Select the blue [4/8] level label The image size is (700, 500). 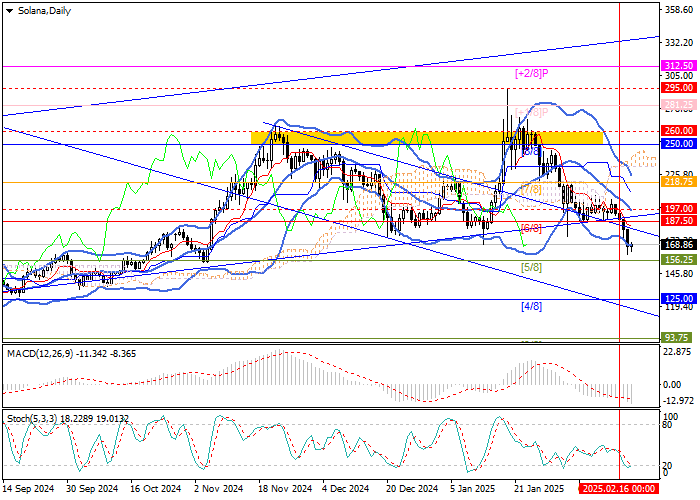click(x=530, y=306)
